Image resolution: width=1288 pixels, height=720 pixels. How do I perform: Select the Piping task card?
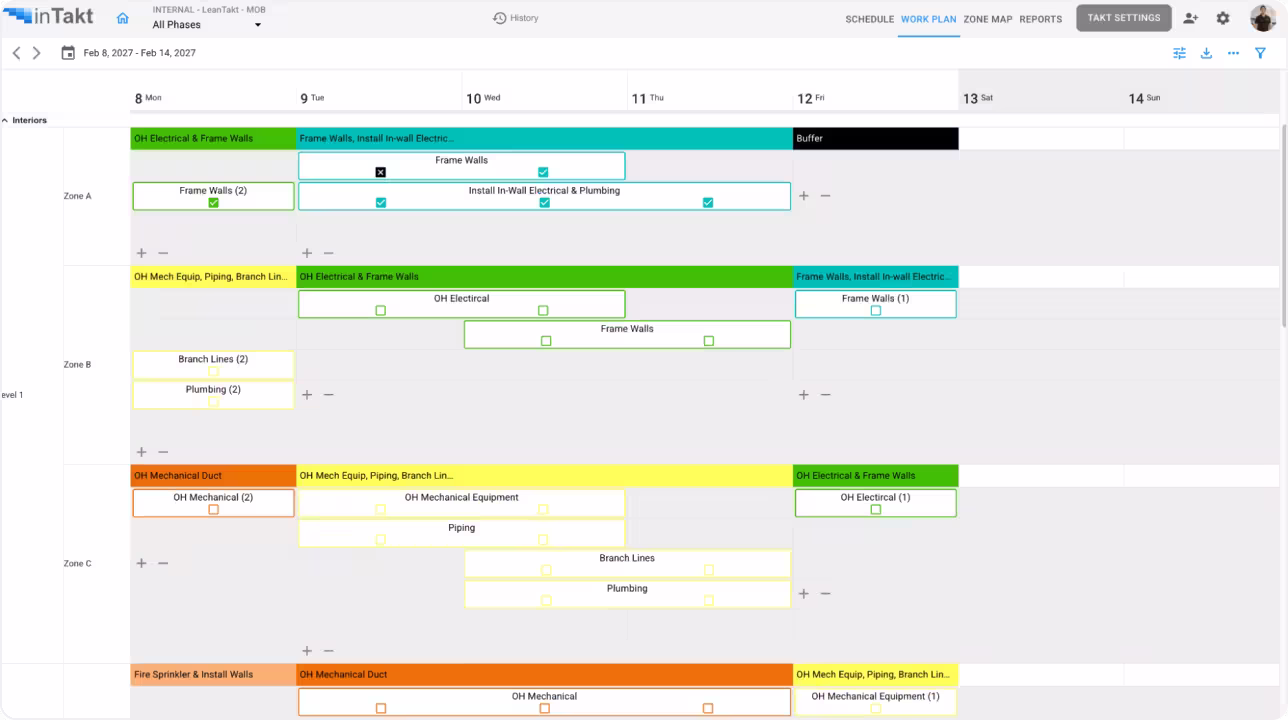(461, 533)
